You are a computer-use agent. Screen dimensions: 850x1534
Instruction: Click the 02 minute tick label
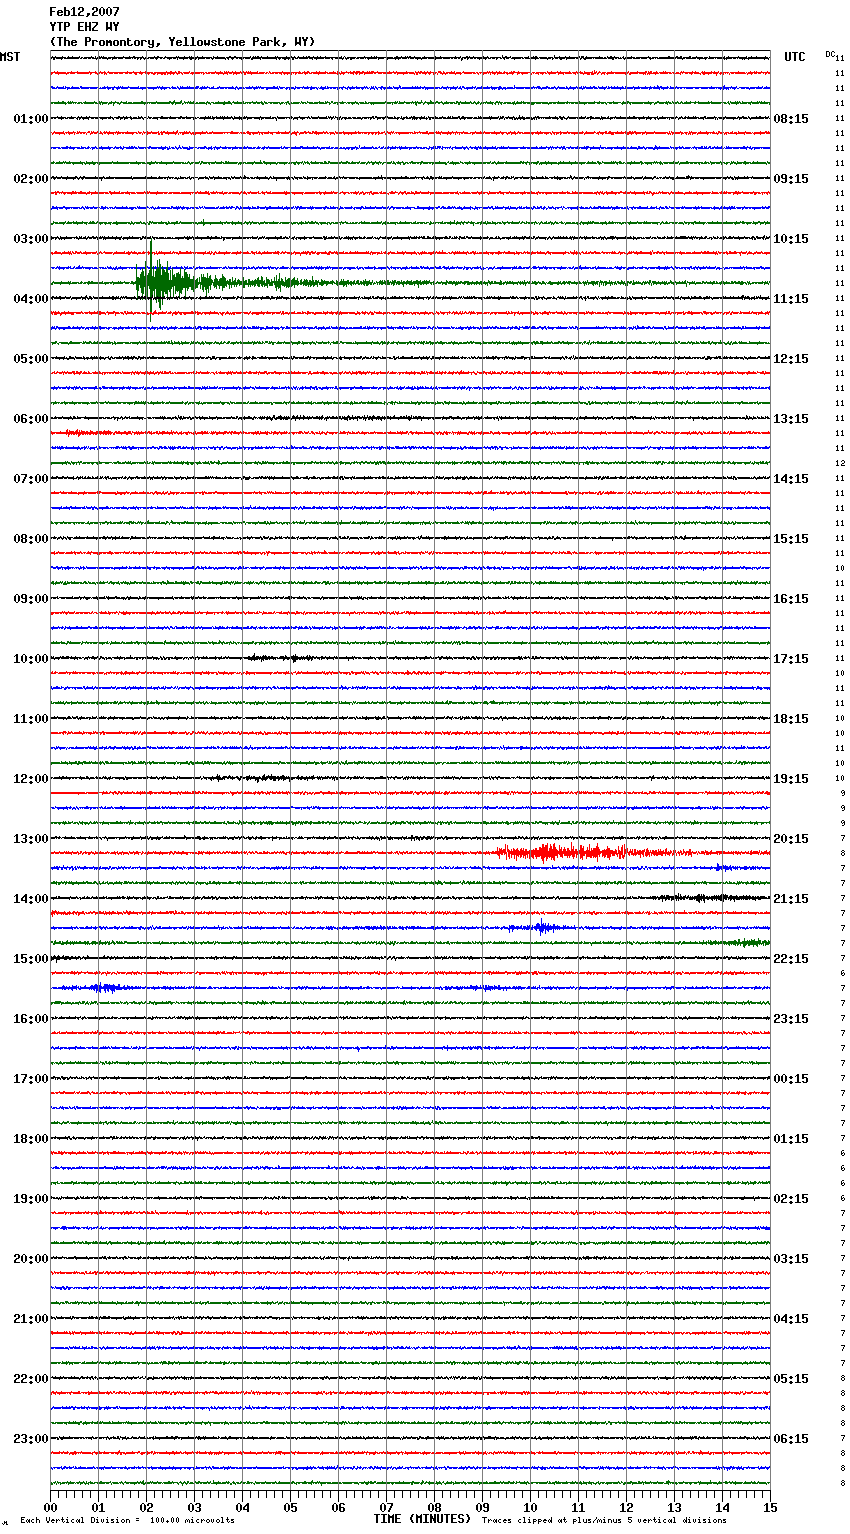pyautogui.click(x=147, y=1507)
